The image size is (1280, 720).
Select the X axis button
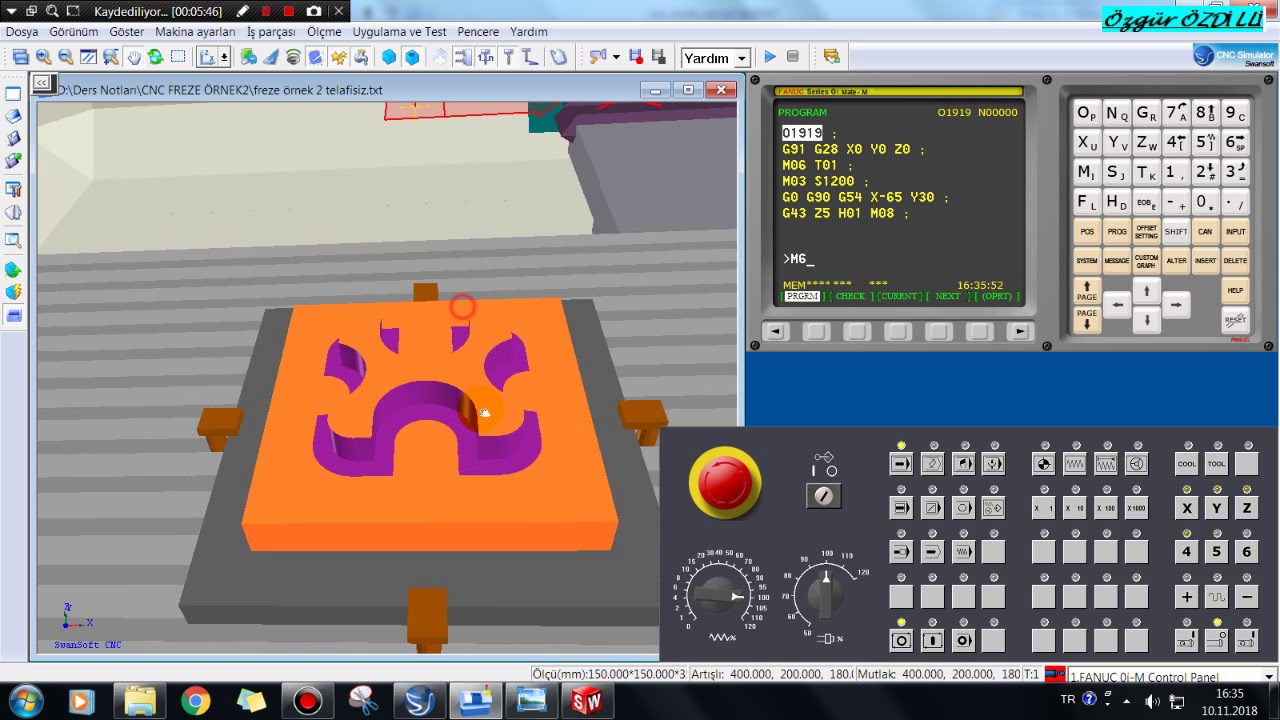[1187, 508]
